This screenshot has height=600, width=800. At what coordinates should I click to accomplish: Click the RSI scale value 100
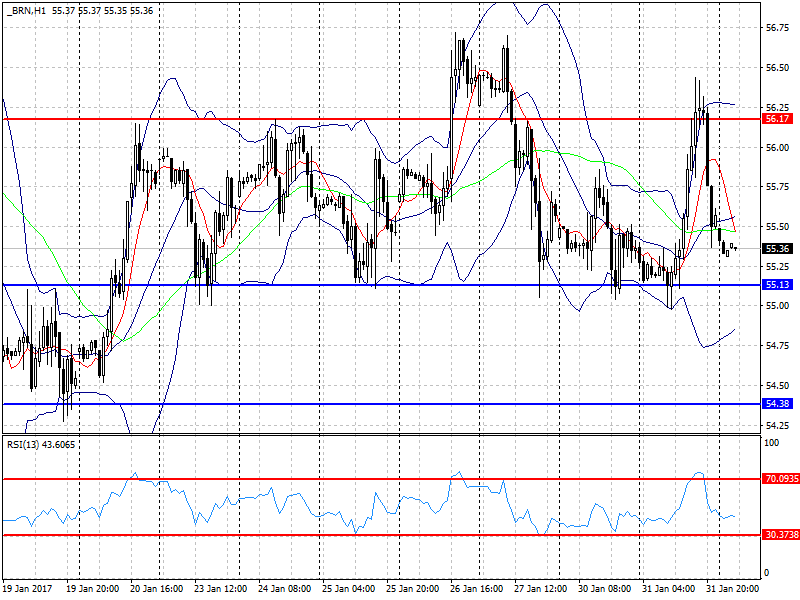pyautogui.click(x=772, y=442)
